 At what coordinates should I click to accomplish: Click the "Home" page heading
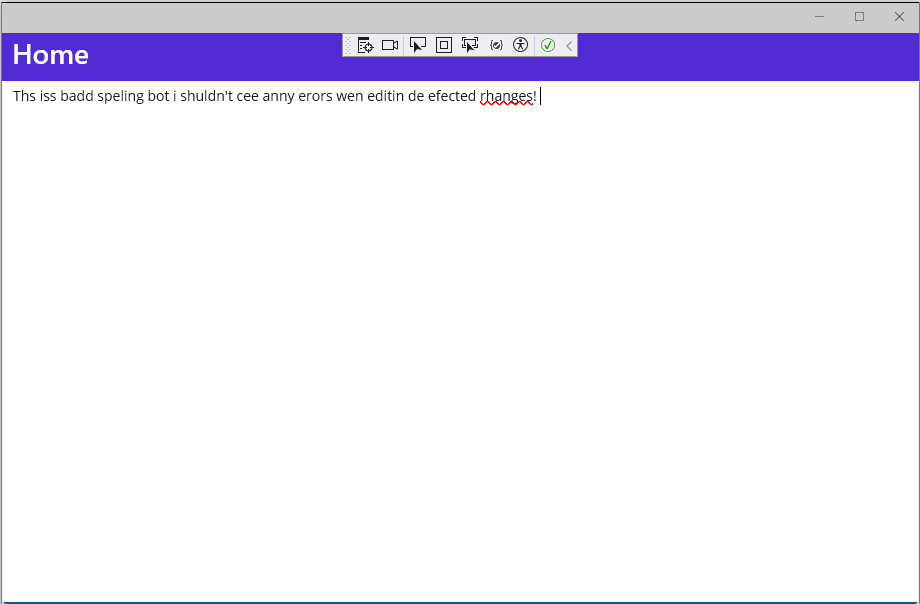(x=49, y=55)
